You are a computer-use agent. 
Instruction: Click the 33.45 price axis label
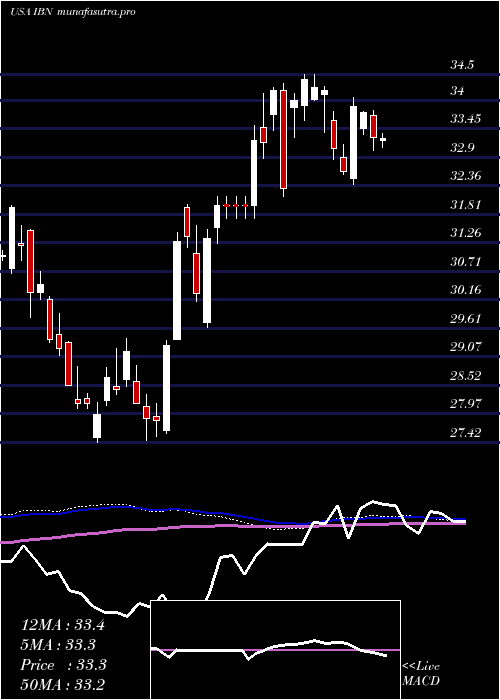pyautogui.click(x=465, y=119)
